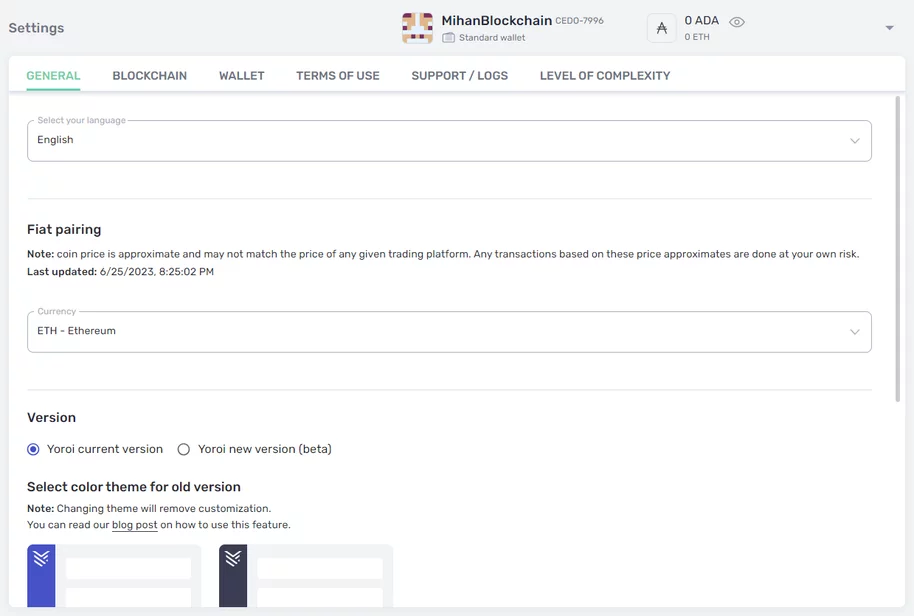The height and width of the screenshot is (616, 914).
Task: Select Yoroi new version (beta) option
Action: pos(184,450)
